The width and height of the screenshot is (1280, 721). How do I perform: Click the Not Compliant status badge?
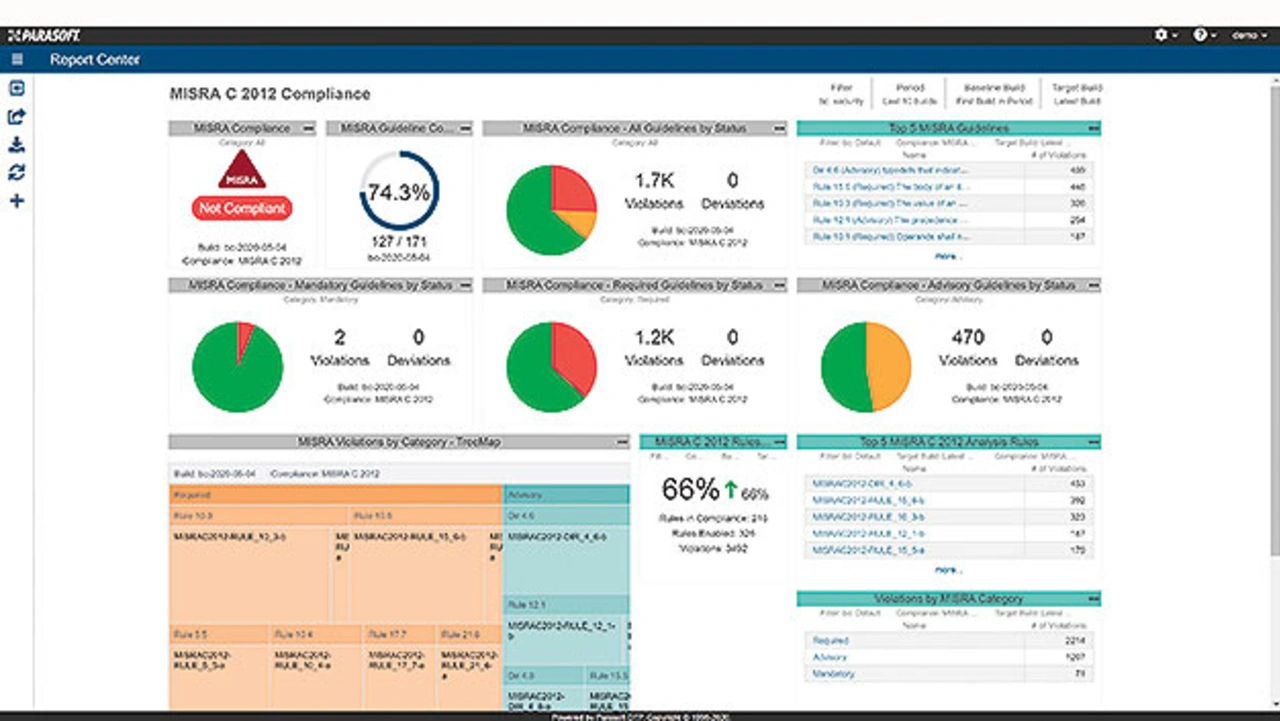240,209
